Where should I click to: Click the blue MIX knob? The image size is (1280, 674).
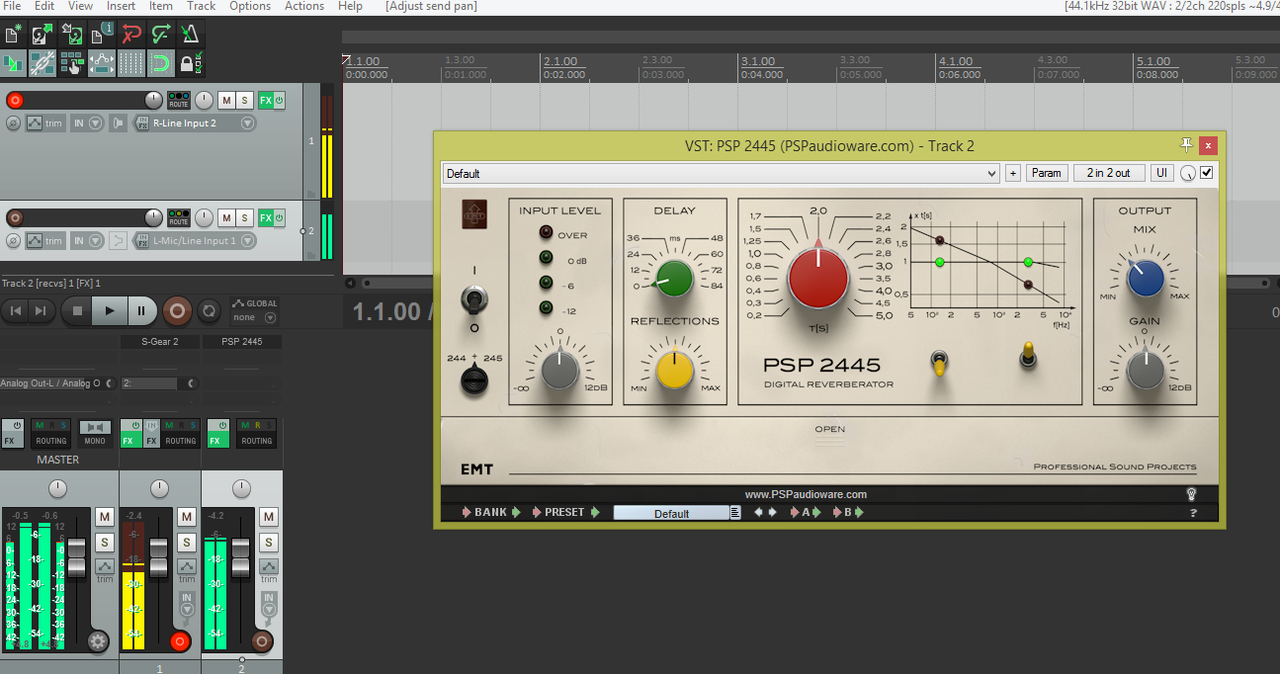pyautogui.click(x=1146, y=279)
